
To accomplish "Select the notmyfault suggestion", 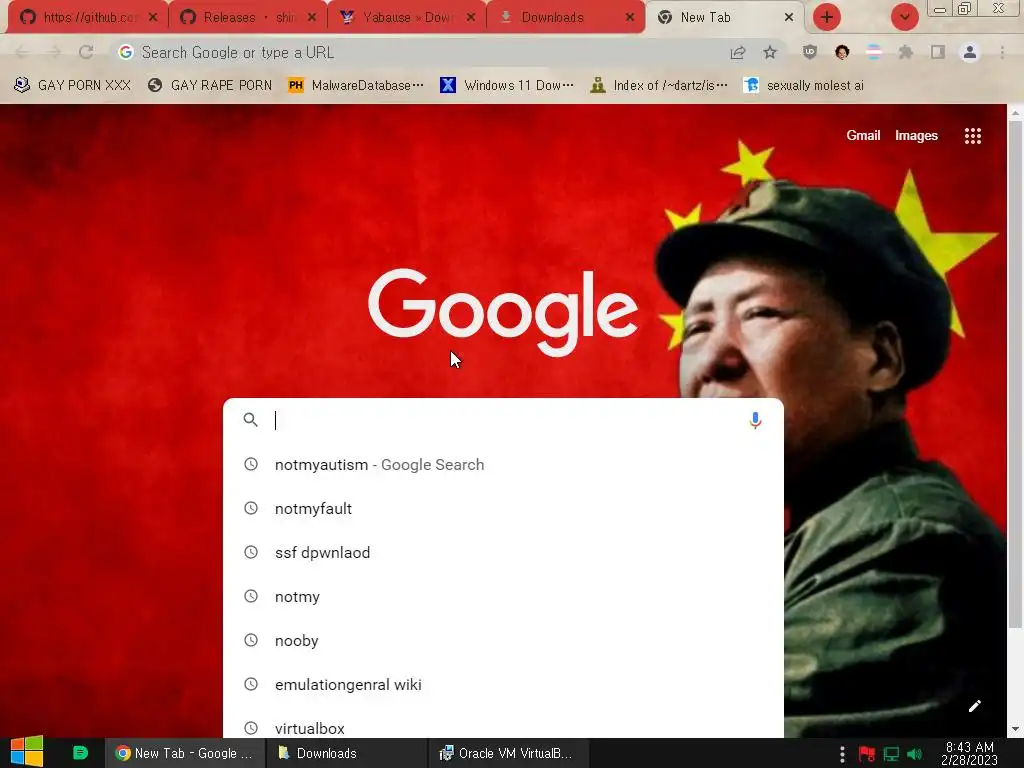I will pos(503,508).
